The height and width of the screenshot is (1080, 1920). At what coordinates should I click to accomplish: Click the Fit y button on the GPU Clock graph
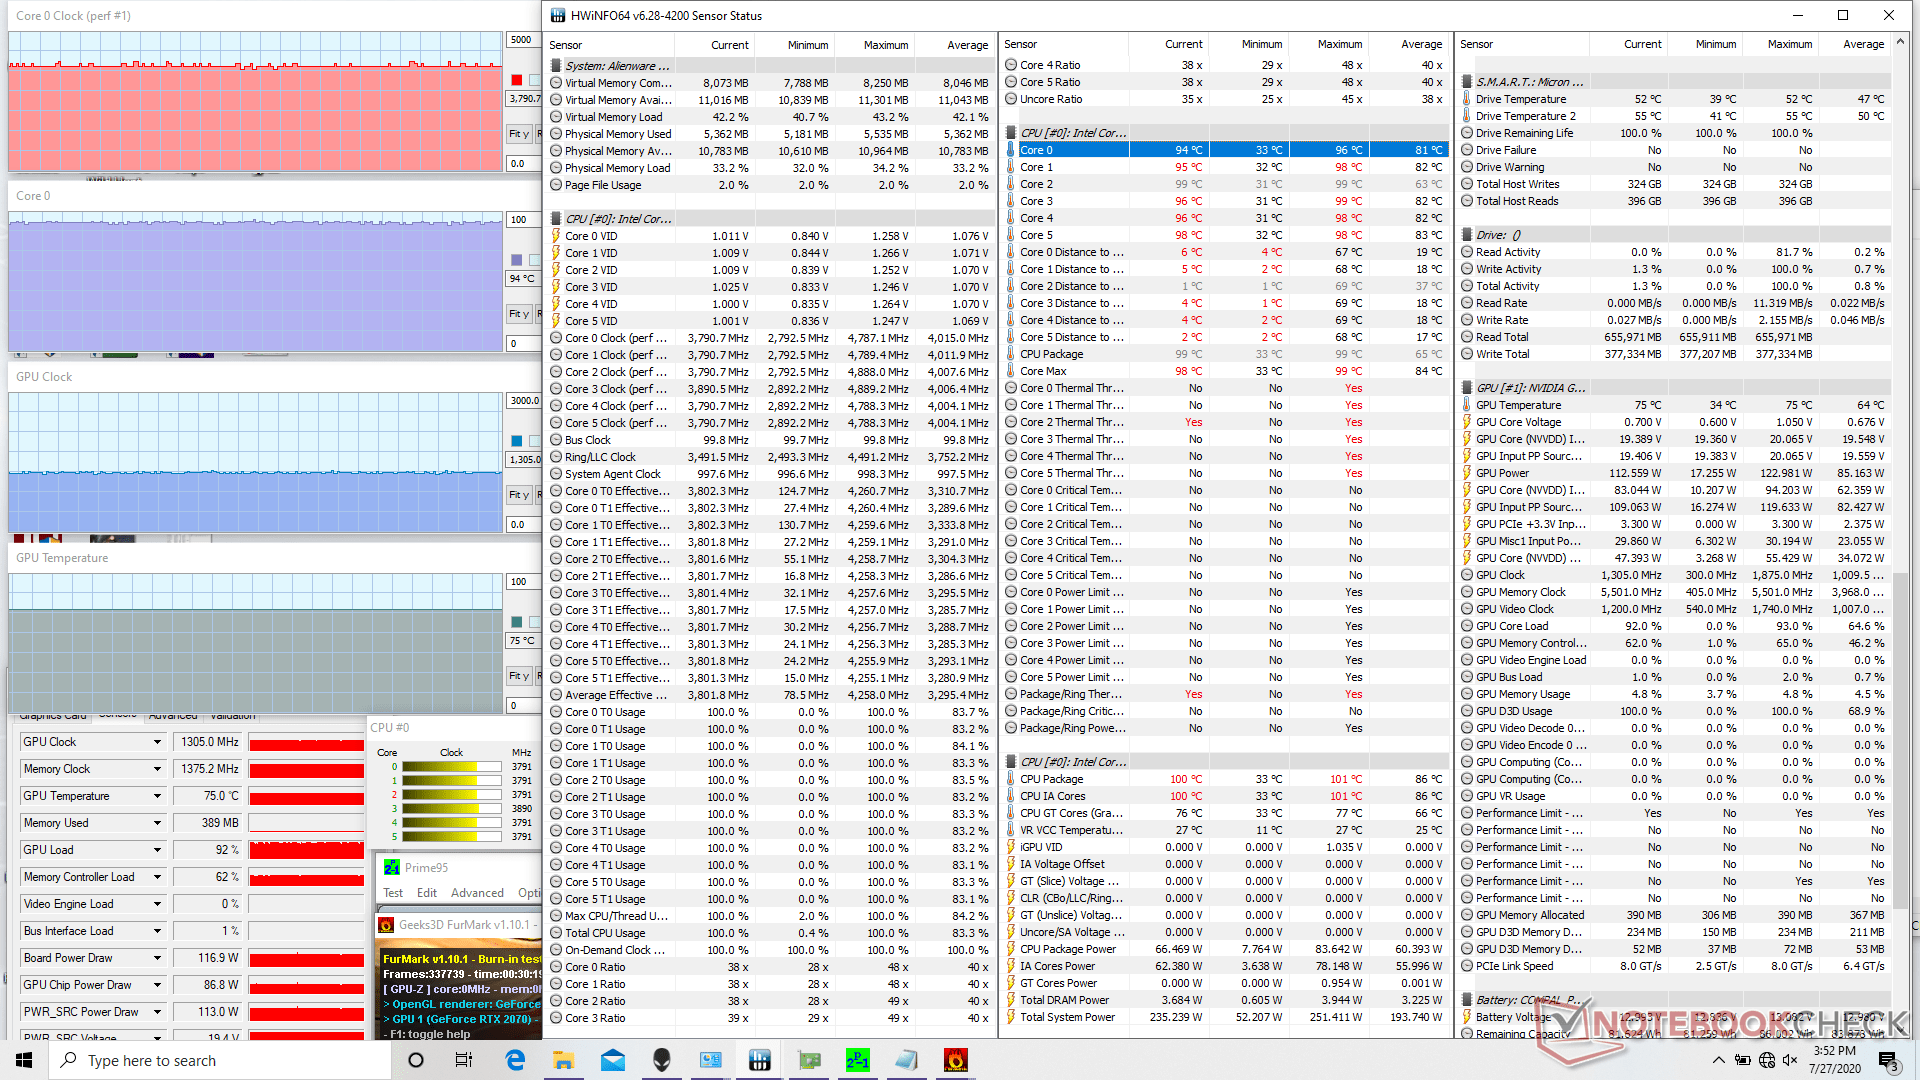tap(519, 494)
